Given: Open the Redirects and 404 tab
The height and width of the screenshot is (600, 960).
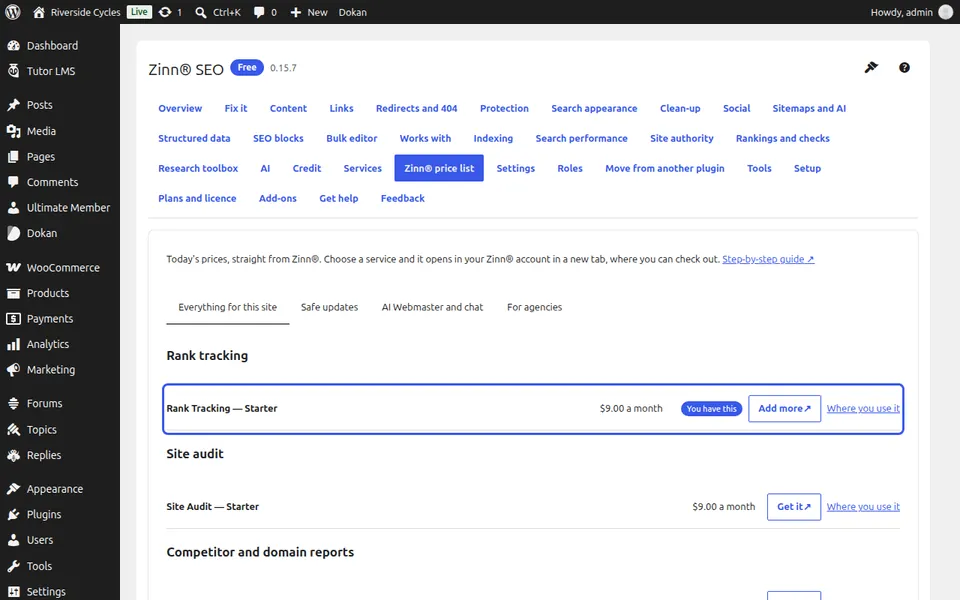Looking at the screenshot, I should 416,108.
